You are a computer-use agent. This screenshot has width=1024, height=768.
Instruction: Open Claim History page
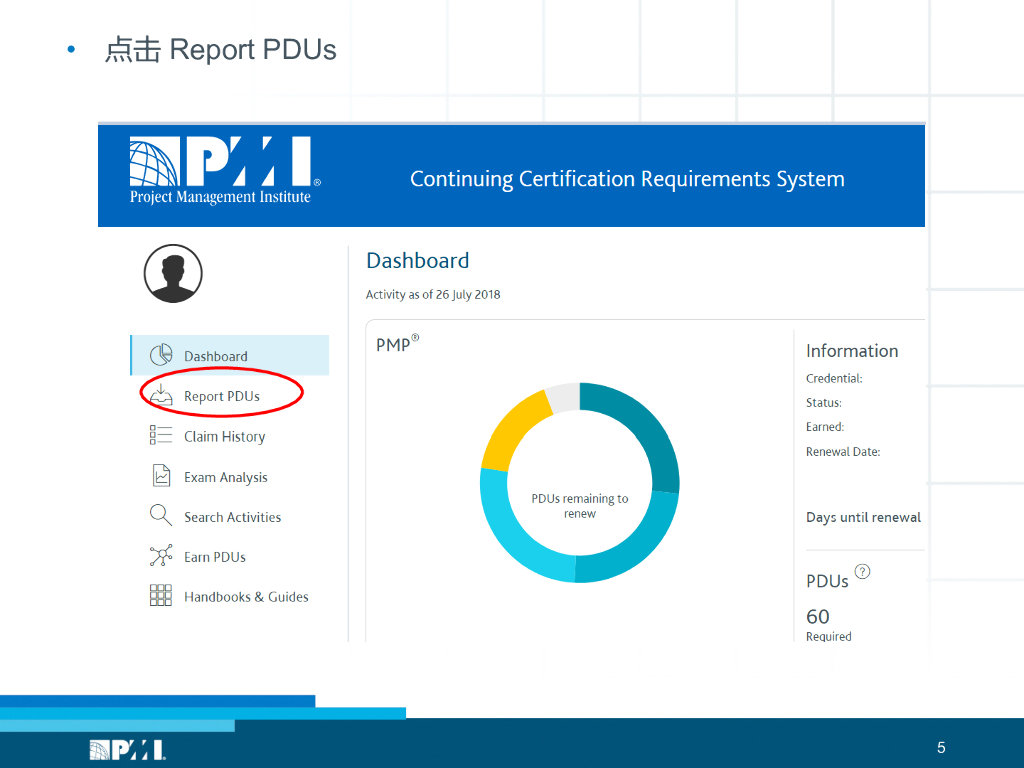(x=224, y=437)
